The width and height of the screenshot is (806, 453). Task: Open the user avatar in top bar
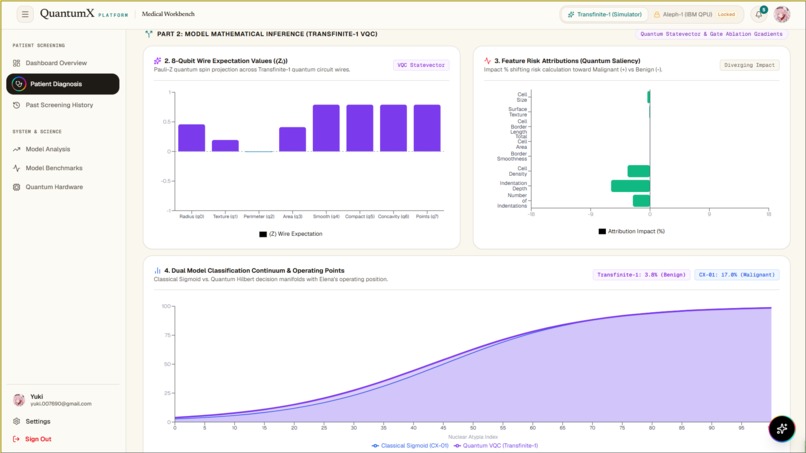(x=782, y=14)
